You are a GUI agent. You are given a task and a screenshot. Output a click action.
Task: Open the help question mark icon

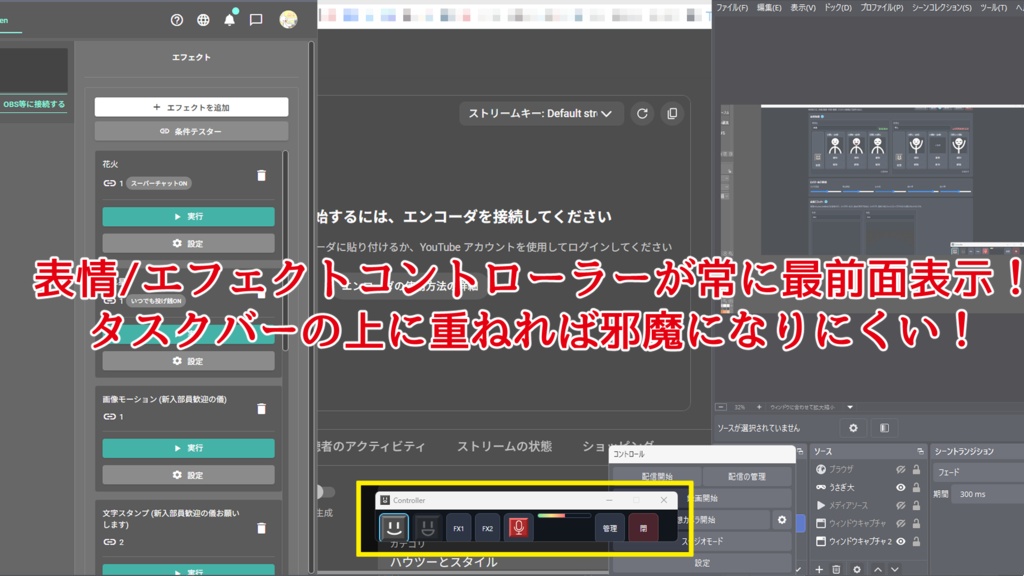(176, 20)
